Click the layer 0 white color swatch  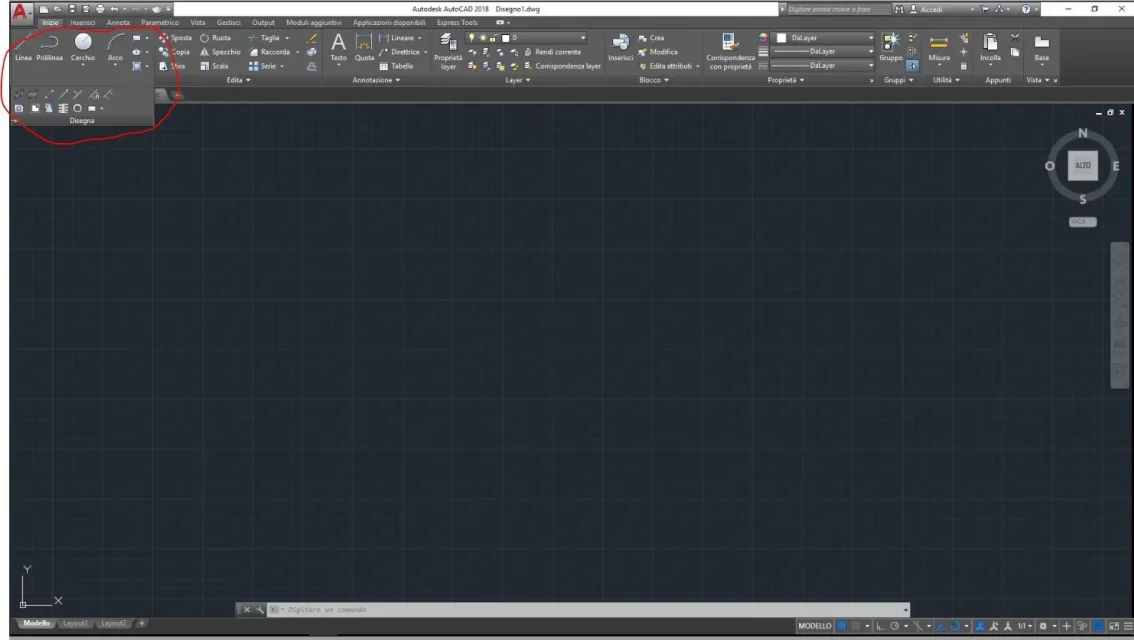[x=506, y=38]
